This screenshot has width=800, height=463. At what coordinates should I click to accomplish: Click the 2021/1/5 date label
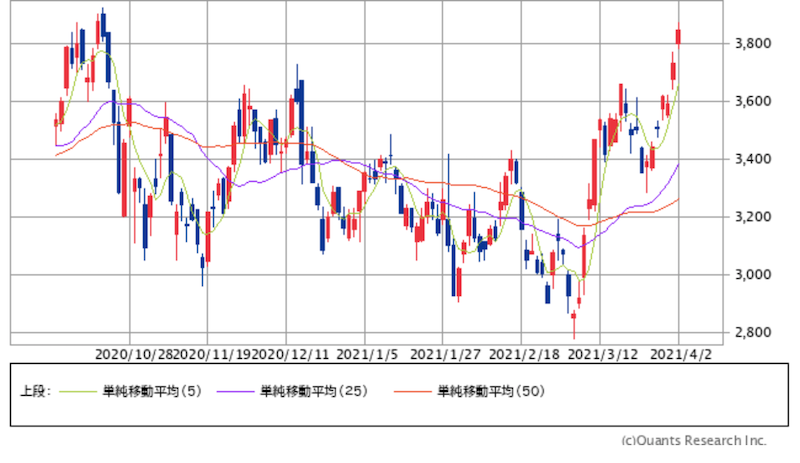coord(367,354)
